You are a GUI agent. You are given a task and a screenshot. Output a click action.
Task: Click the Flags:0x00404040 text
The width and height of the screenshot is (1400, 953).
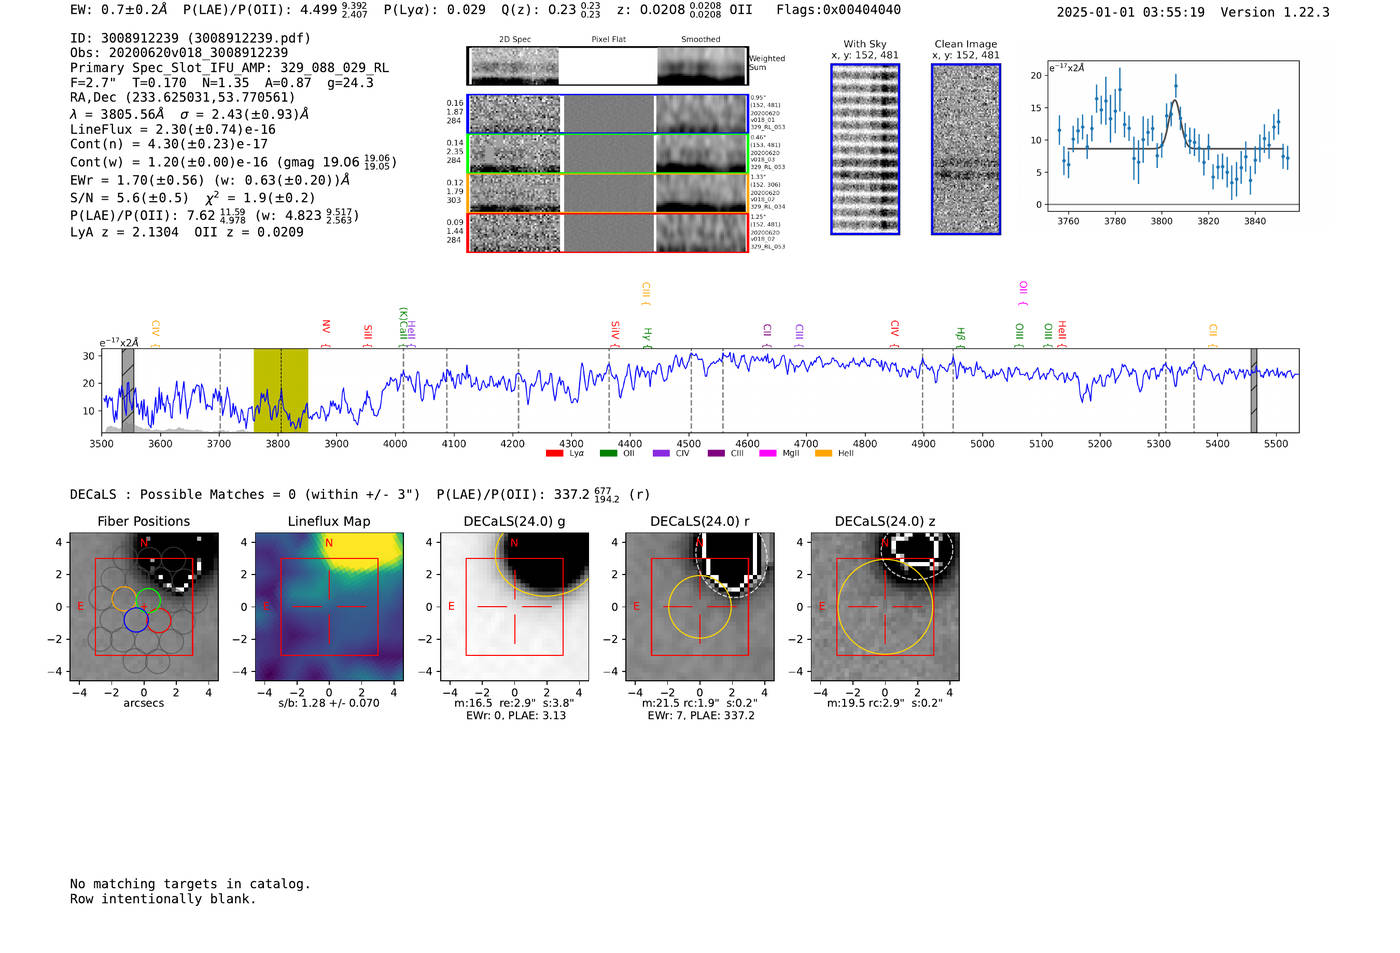click(x=838, y=10)
